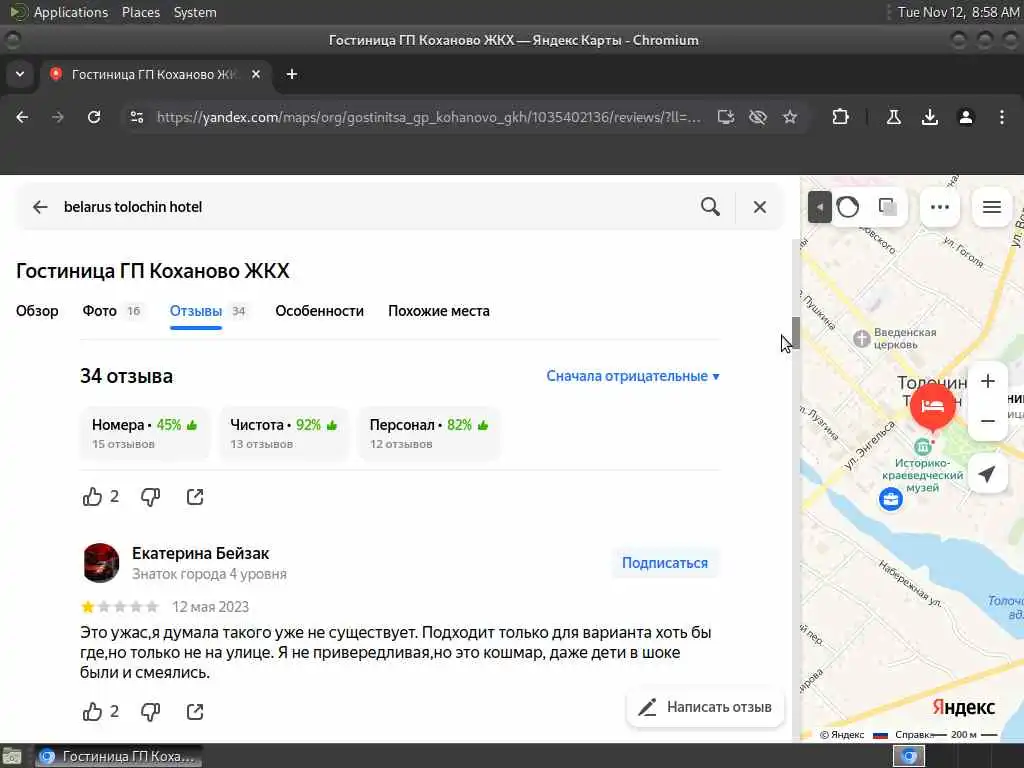Image resolution: width=1024 pixels, height=768 pixels.
Task: Bookmark this page with the star icon
Action: click(x=790, y=117)
